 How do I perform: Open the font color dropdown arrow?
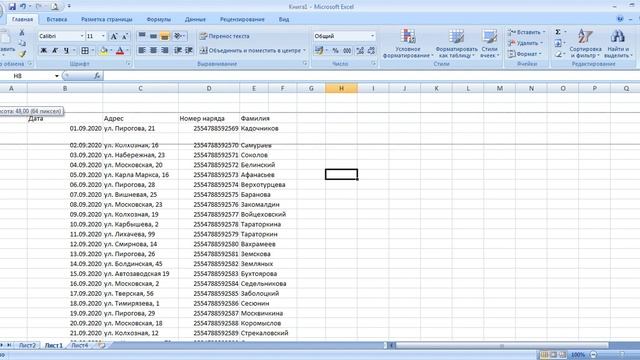pyautogui.click(x=127, y=51)
